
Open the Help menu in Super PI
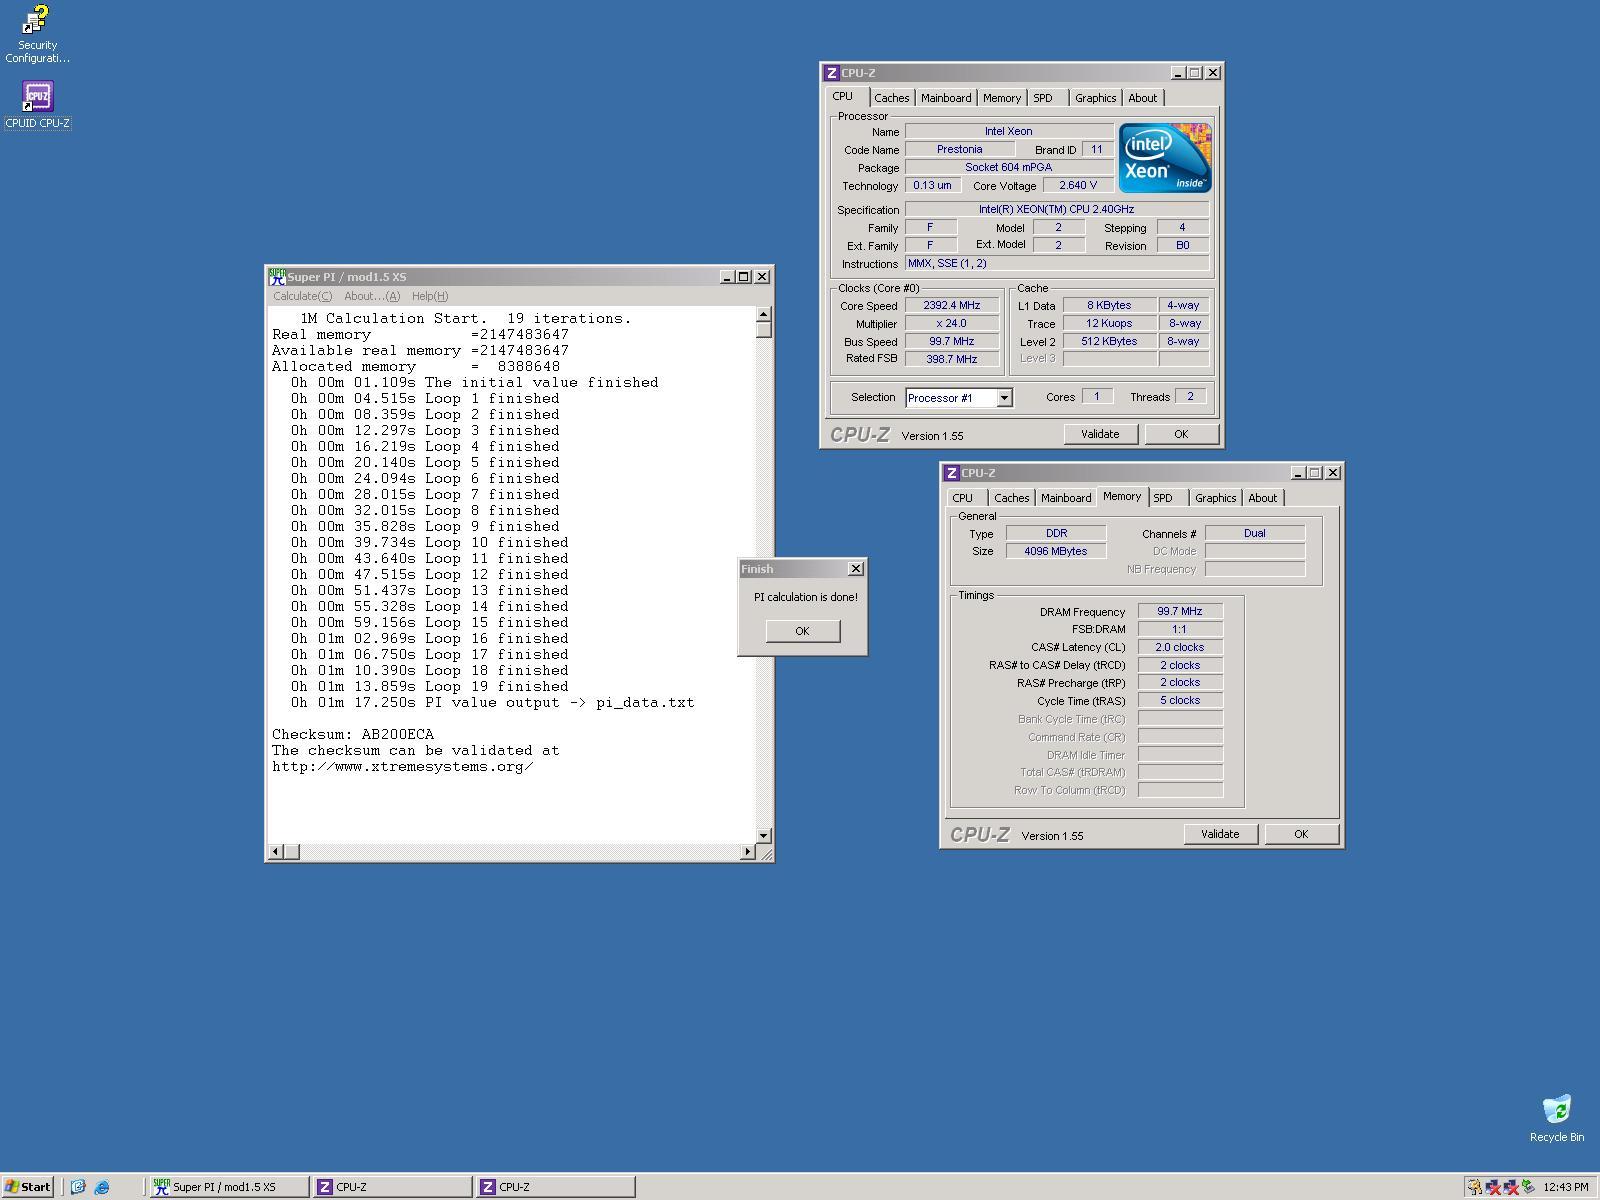point(430,296)
